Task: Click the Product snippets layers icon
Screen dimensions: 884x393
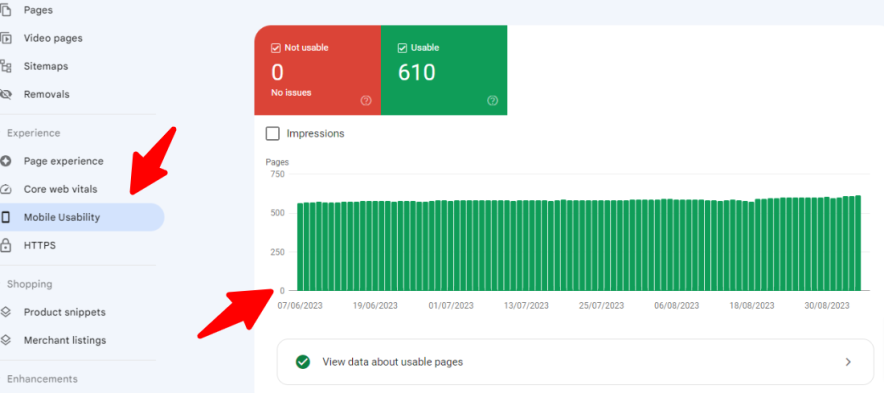Action: point(6,312)
